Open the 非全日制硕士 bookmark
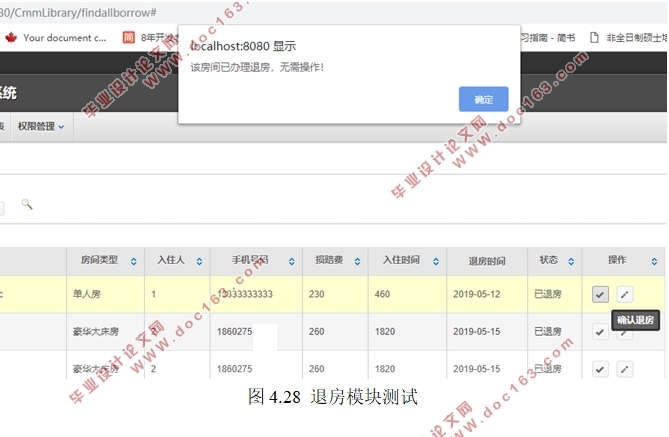This screenshot has width=669, height=437. 628,38
